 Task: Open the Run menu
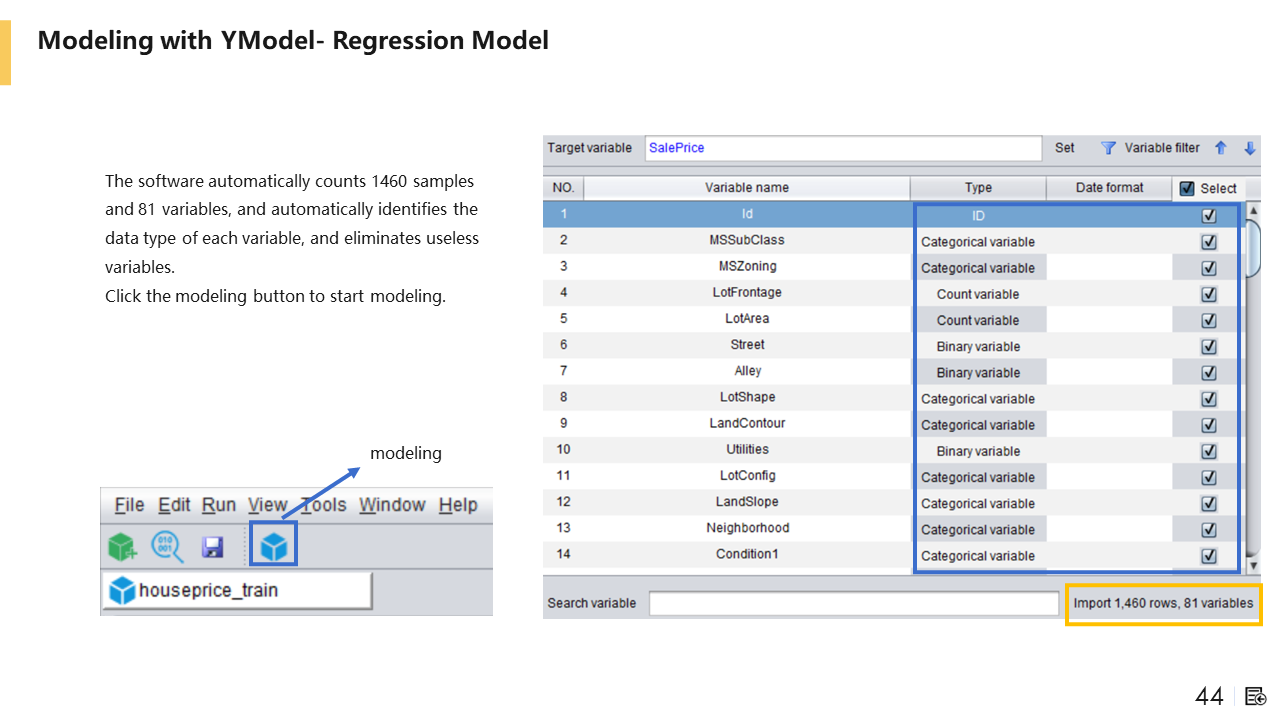click(x=219, y=505)
